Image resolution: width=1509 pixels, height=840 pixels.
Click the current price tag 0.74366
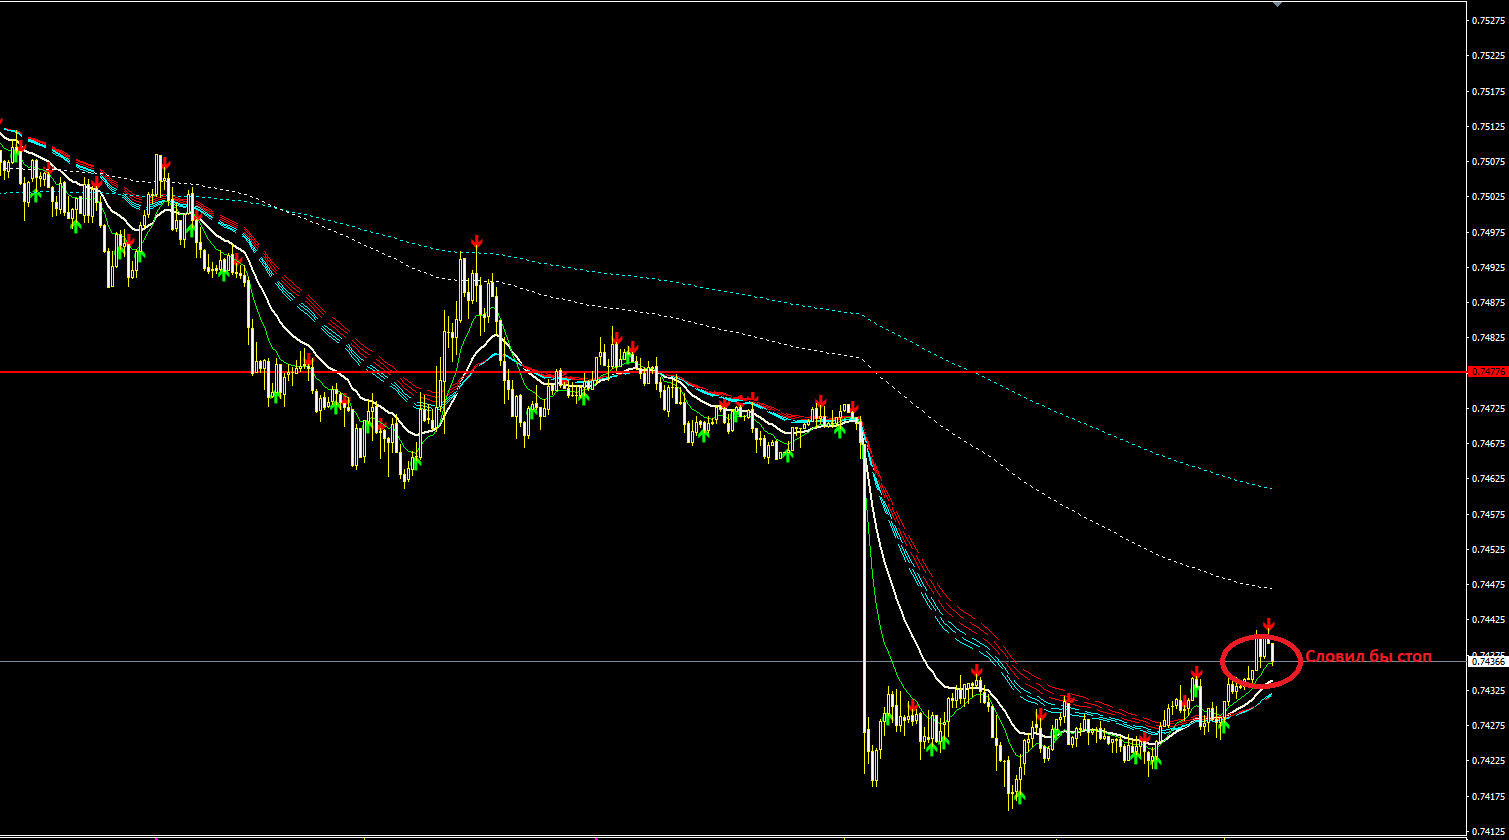(x=1487, y=661)
